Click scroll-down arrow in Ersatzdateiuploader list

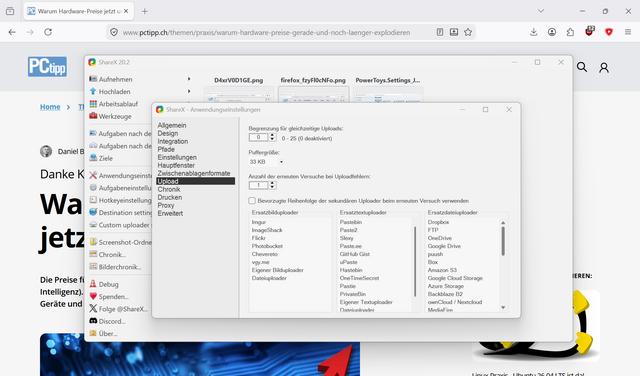503,307
